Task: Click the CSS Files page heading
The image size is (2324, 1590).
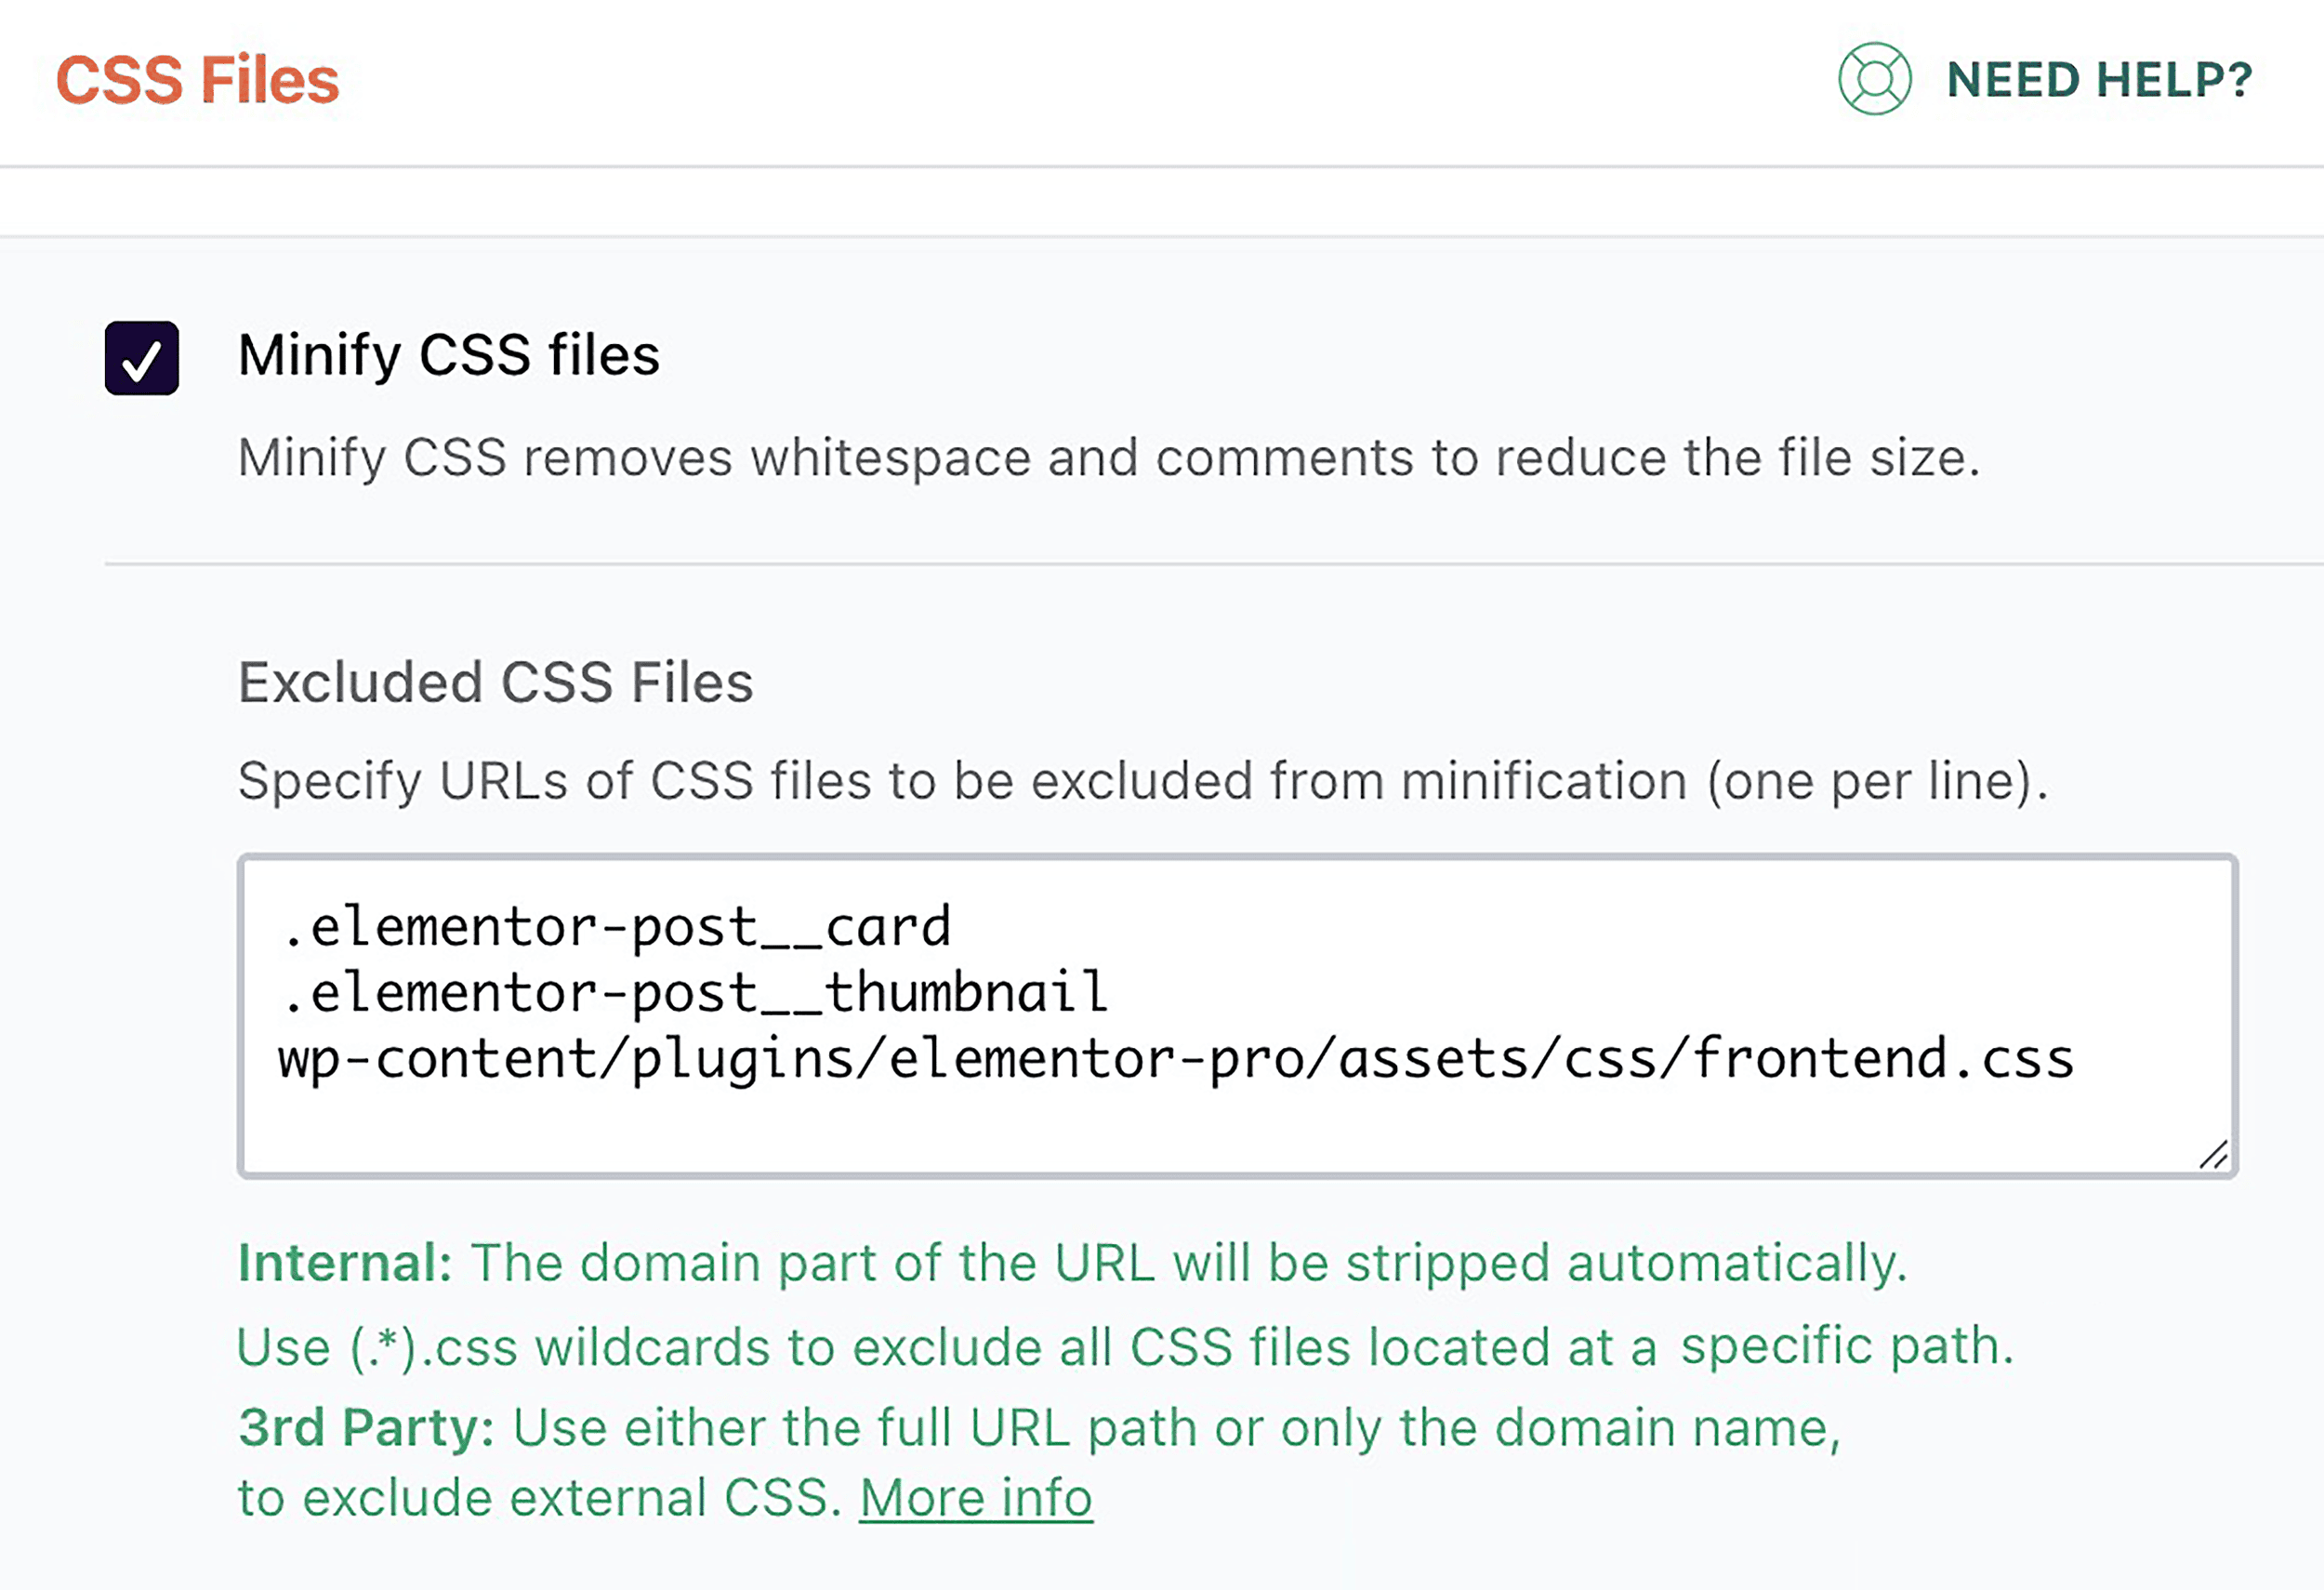Action: click(x=198, y=80)
